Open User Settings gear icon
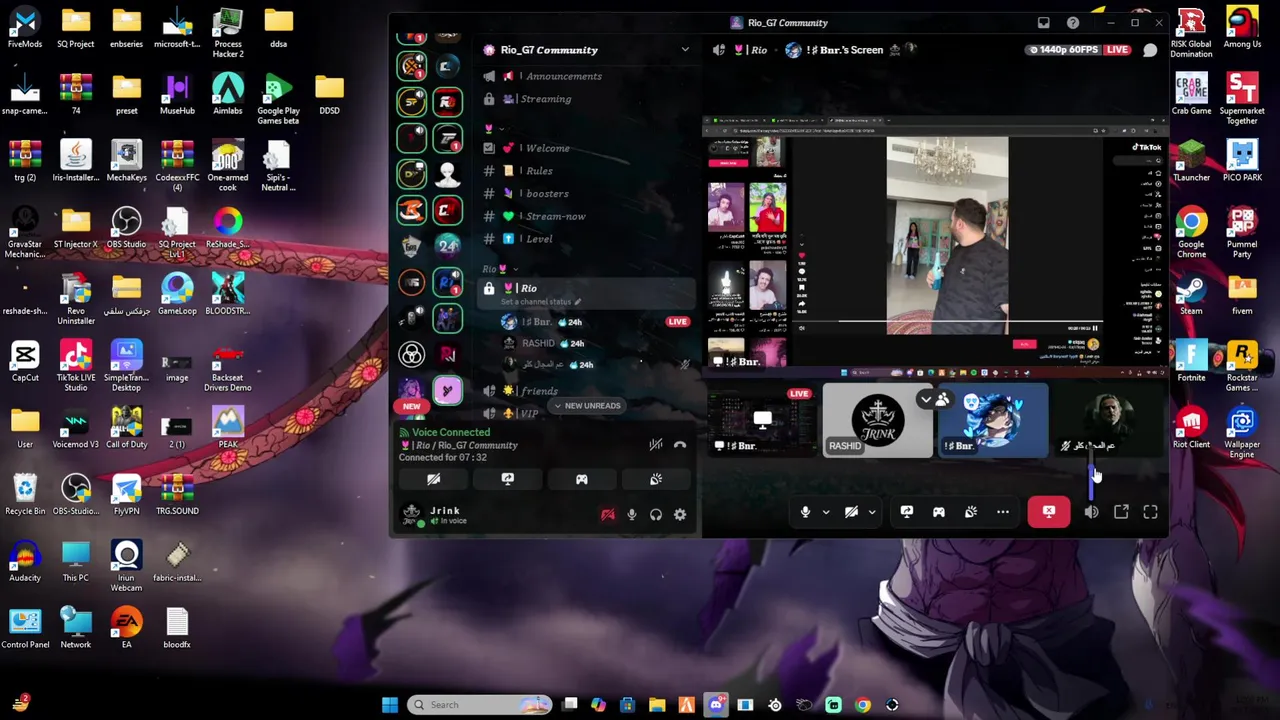The width and height of the screenshot is (1280, 720). click(680, 515)
